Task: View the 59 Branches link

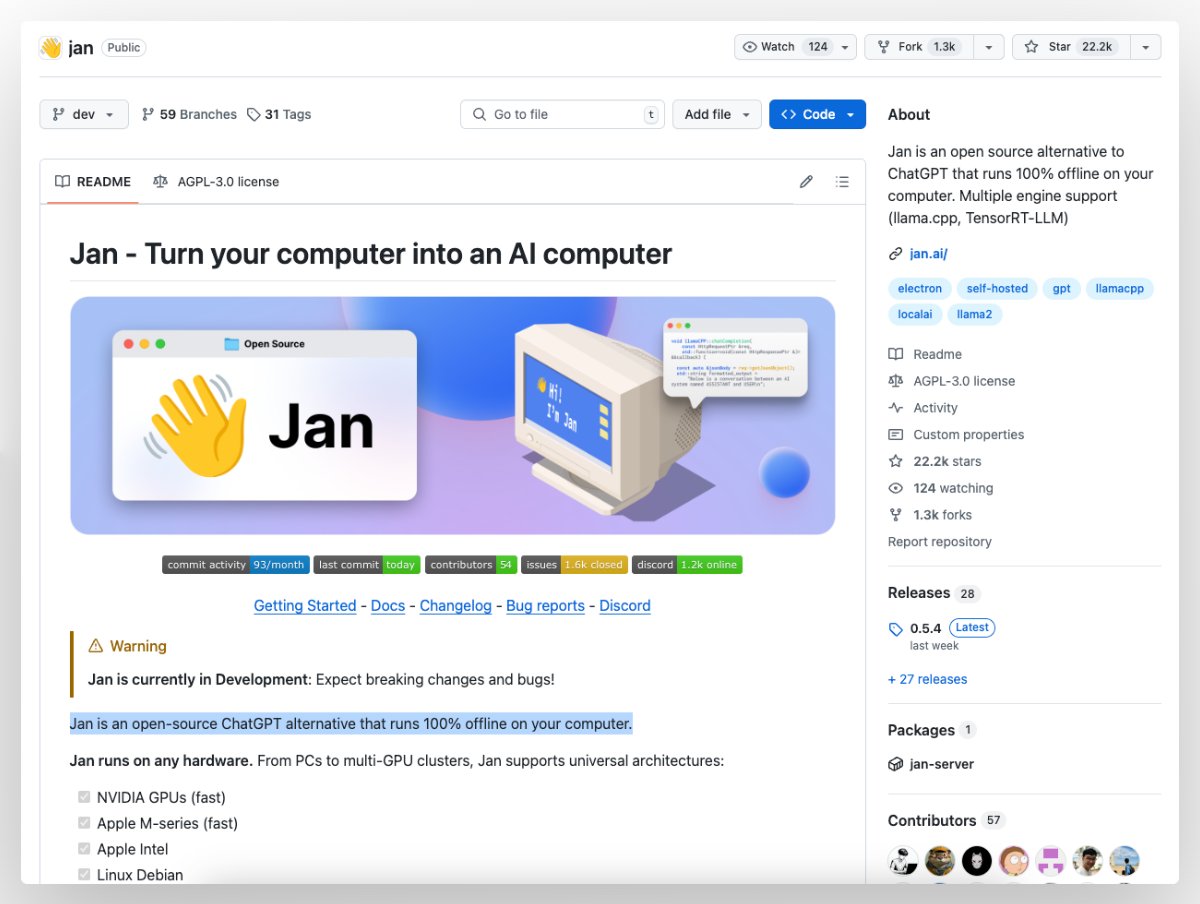Action: (189, 114)
